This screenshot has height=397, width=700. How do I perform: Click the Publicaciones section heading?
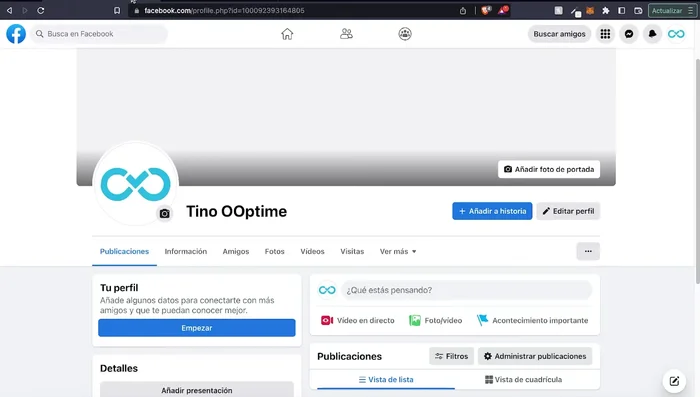(x=350, y=356)
